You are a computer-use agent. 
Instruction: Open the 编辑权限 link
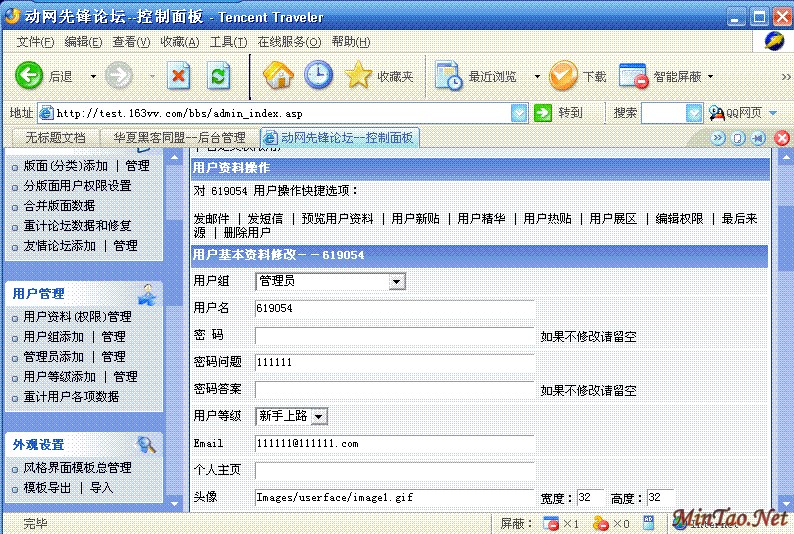[x=679, y=218]
